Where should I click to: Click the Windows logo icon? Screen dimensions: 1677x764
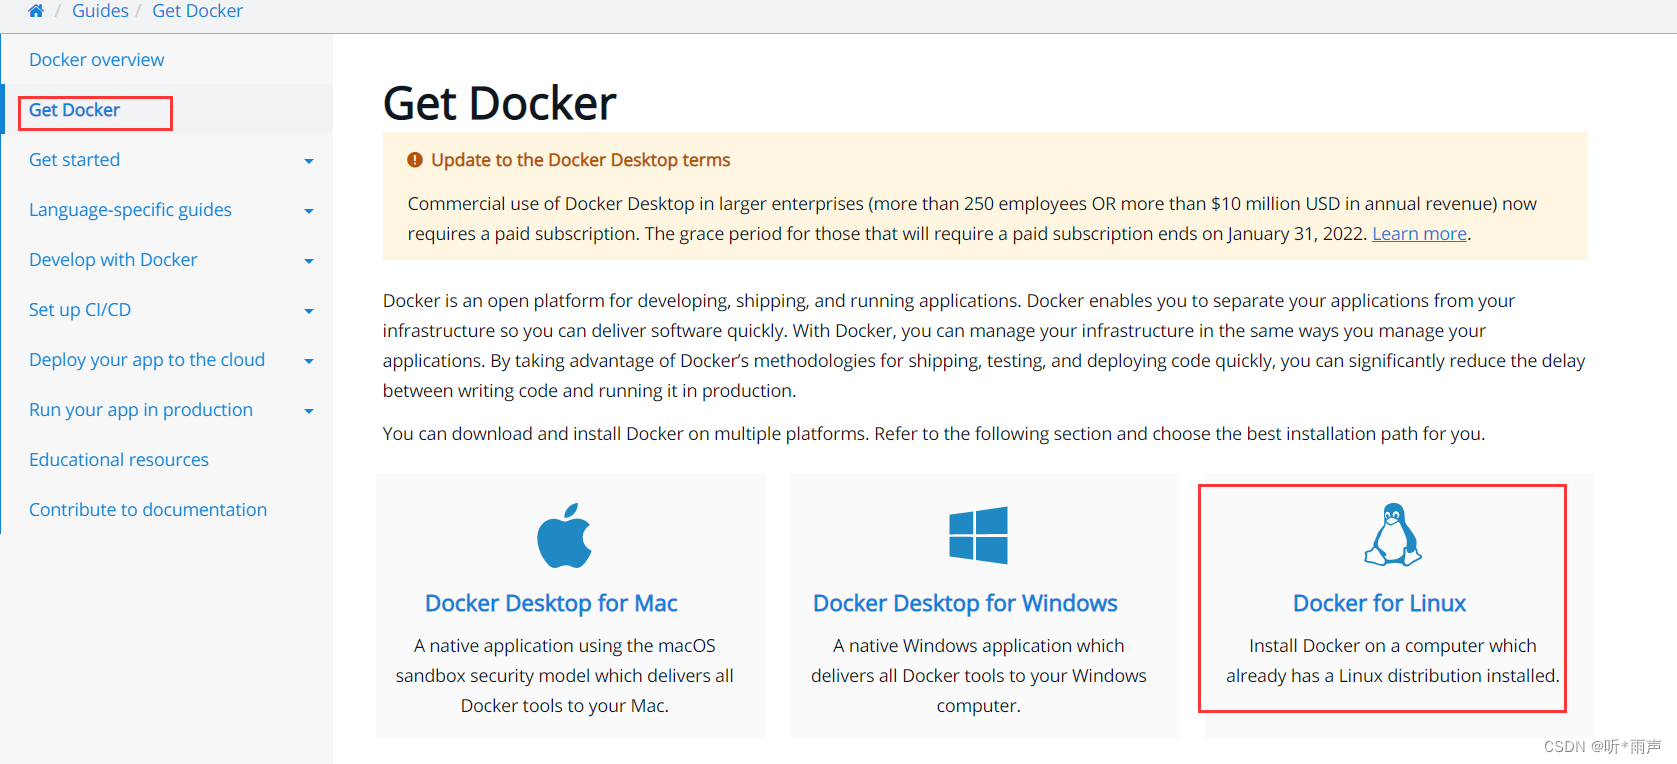978,535
